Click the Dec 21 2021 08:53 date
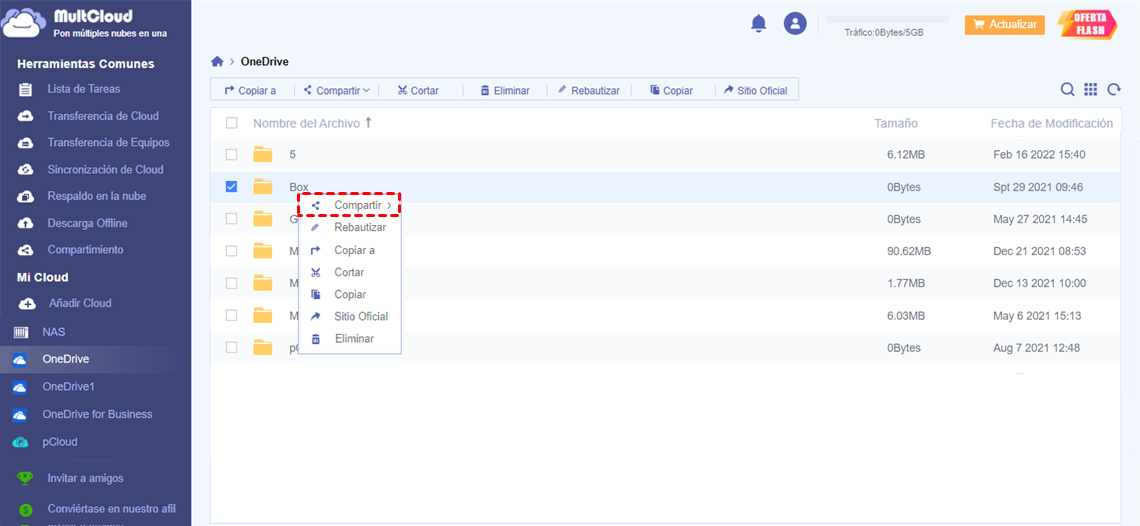Screen dimensions: 1140x526 1039,251
